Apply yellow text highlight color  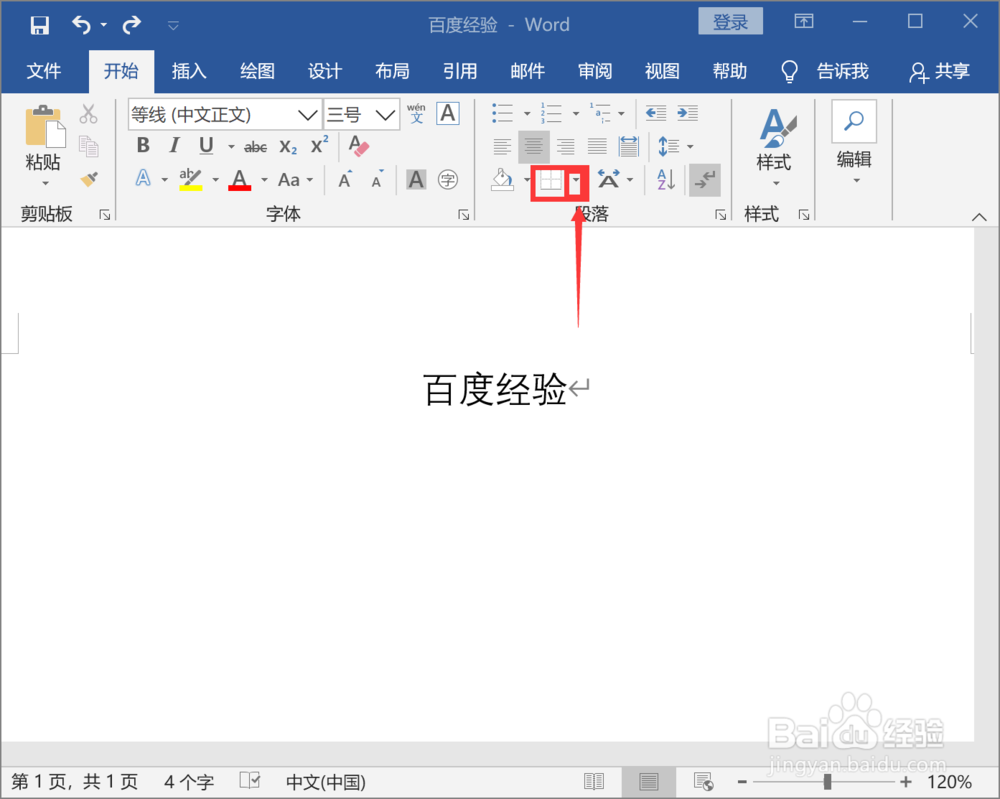pos(190,179)
